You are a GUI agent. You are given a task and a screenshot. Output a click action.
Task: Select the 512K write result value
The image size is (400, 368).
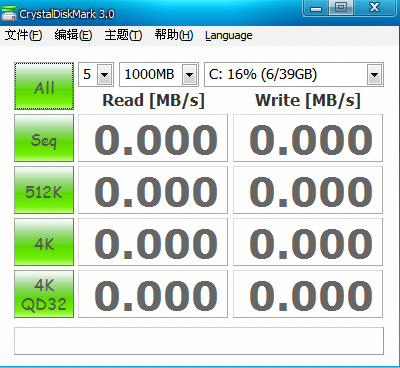[x=308, y=190]
